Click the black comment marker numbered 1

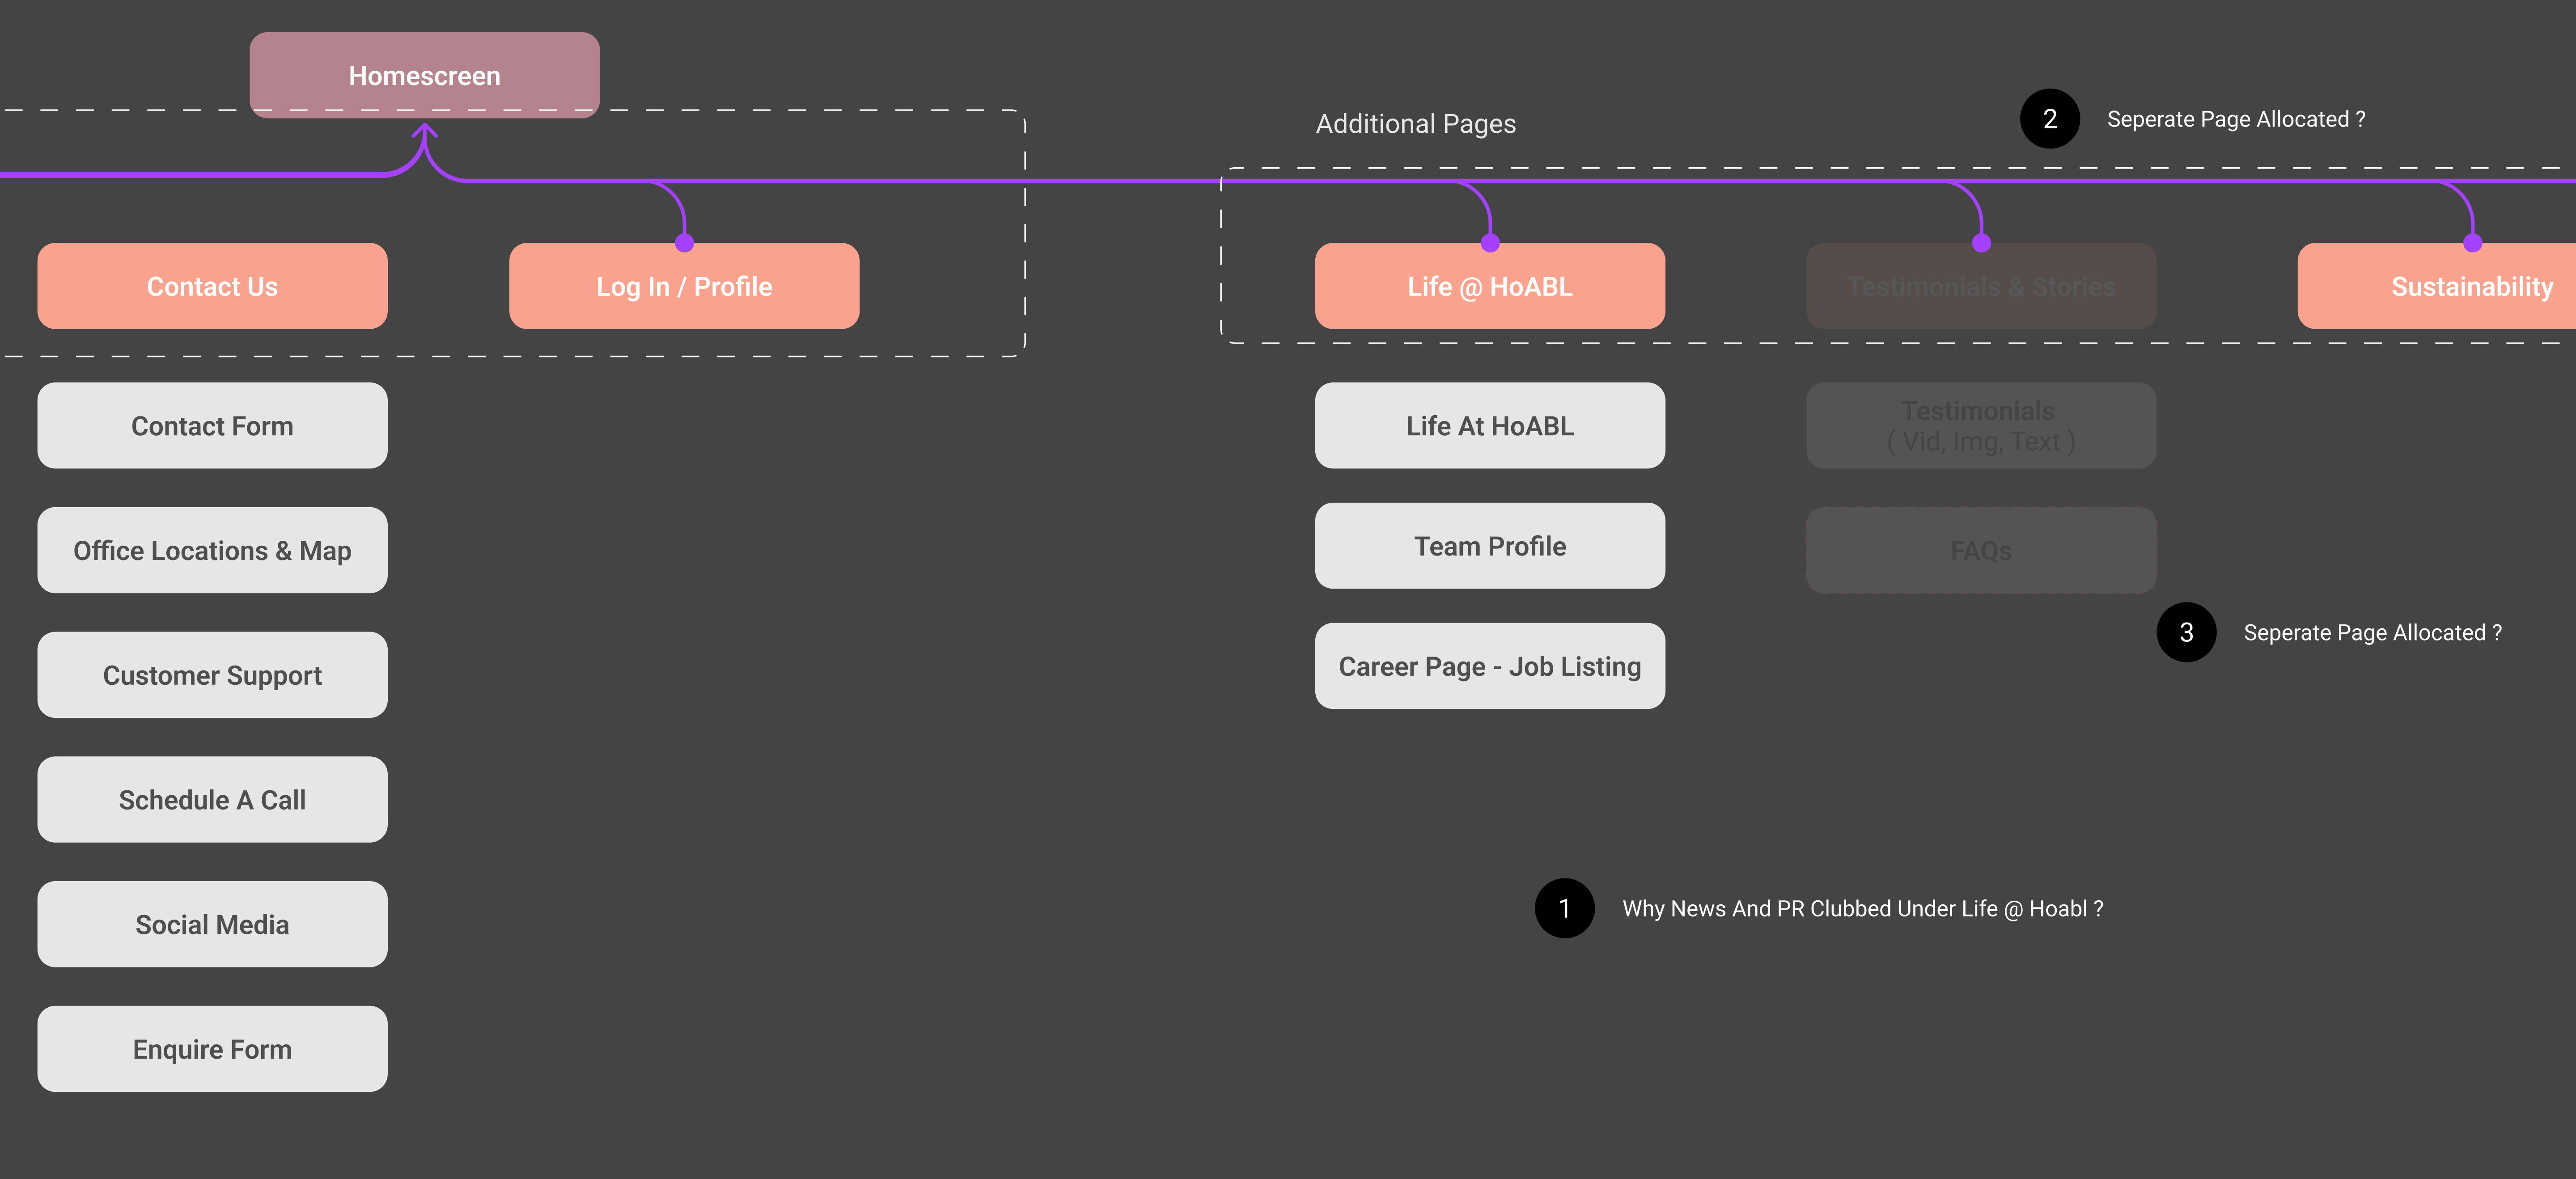tap(1564, 908)
